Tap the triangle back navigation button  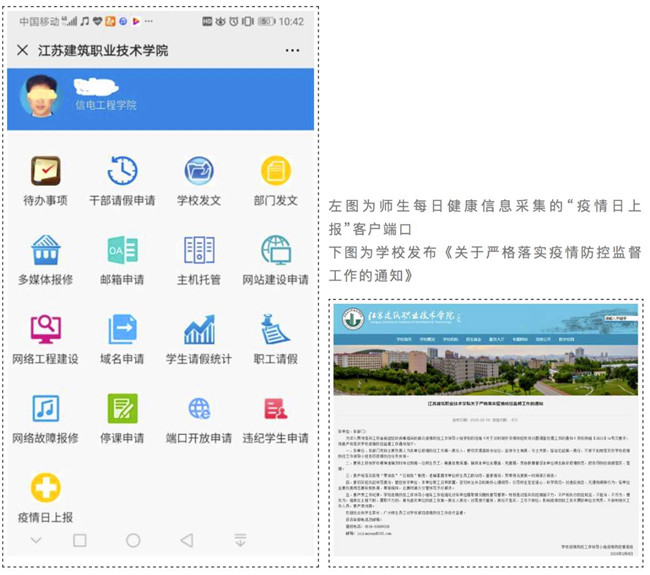[x=187, y=540]
